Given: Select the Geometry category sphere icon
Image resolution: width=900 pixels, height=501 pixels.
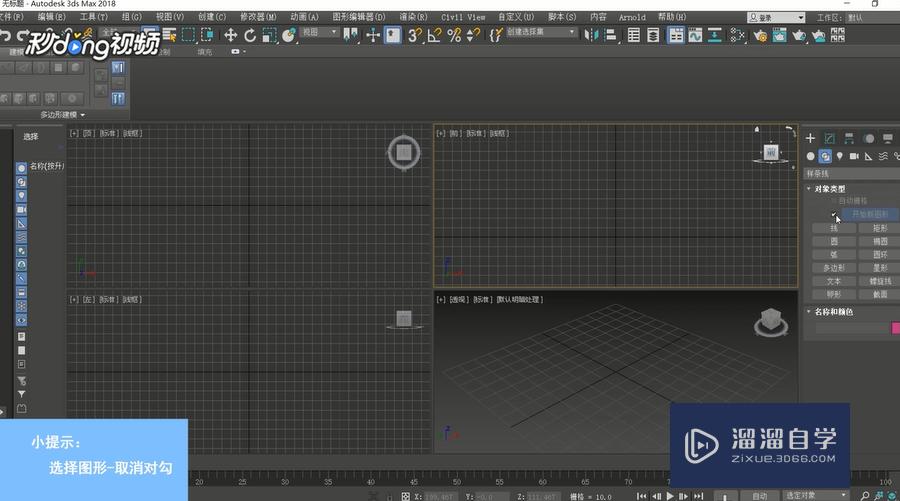Looking at the screenshot, I should click(810, 156).
